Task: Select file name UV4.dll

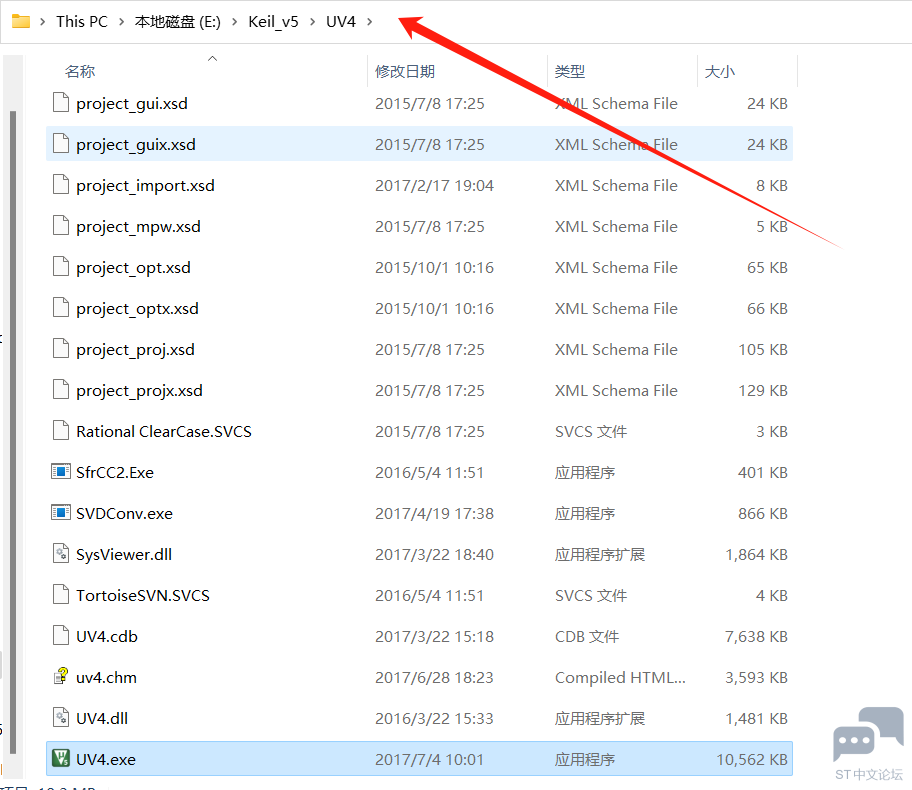Action: [x=102, y=718]
